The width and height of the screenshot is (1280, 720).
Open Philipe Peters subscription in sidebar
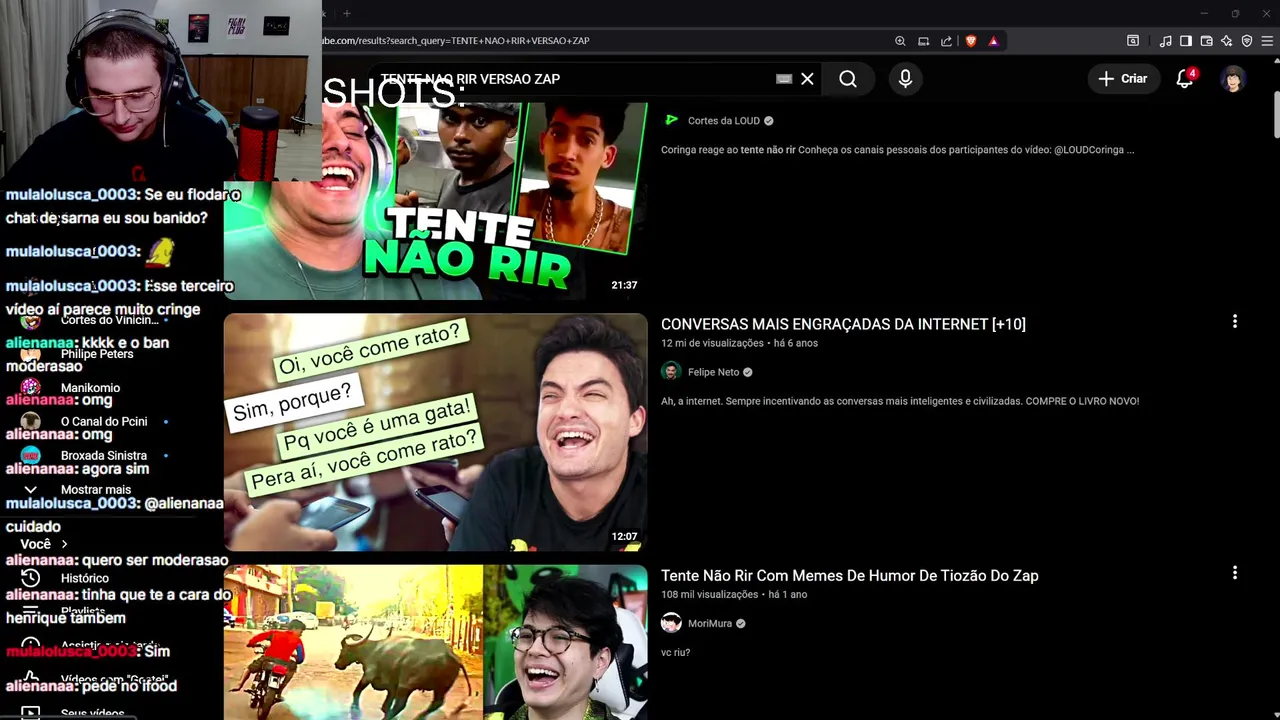pyautogui.click(x=96, y=354)
